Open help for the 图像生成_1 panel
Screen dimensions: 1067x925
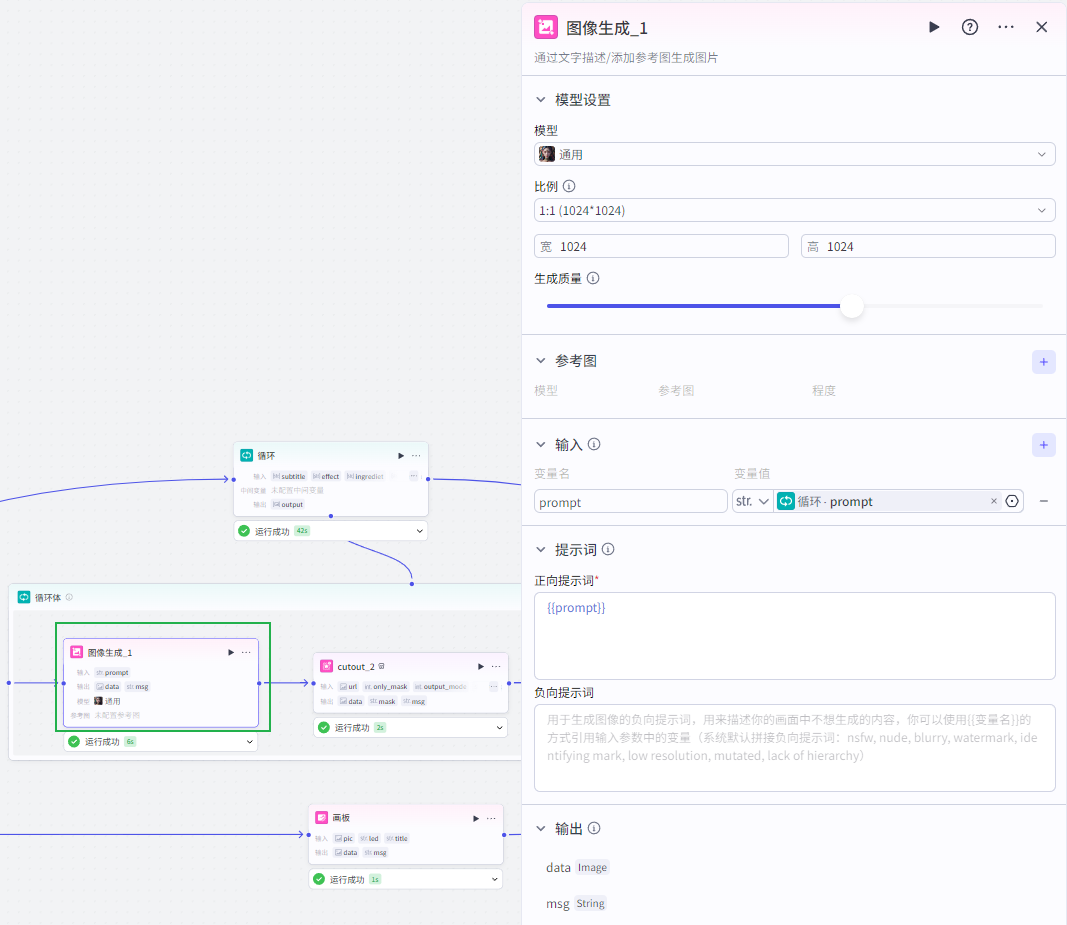pyautogui.click(x=970, y=27)
